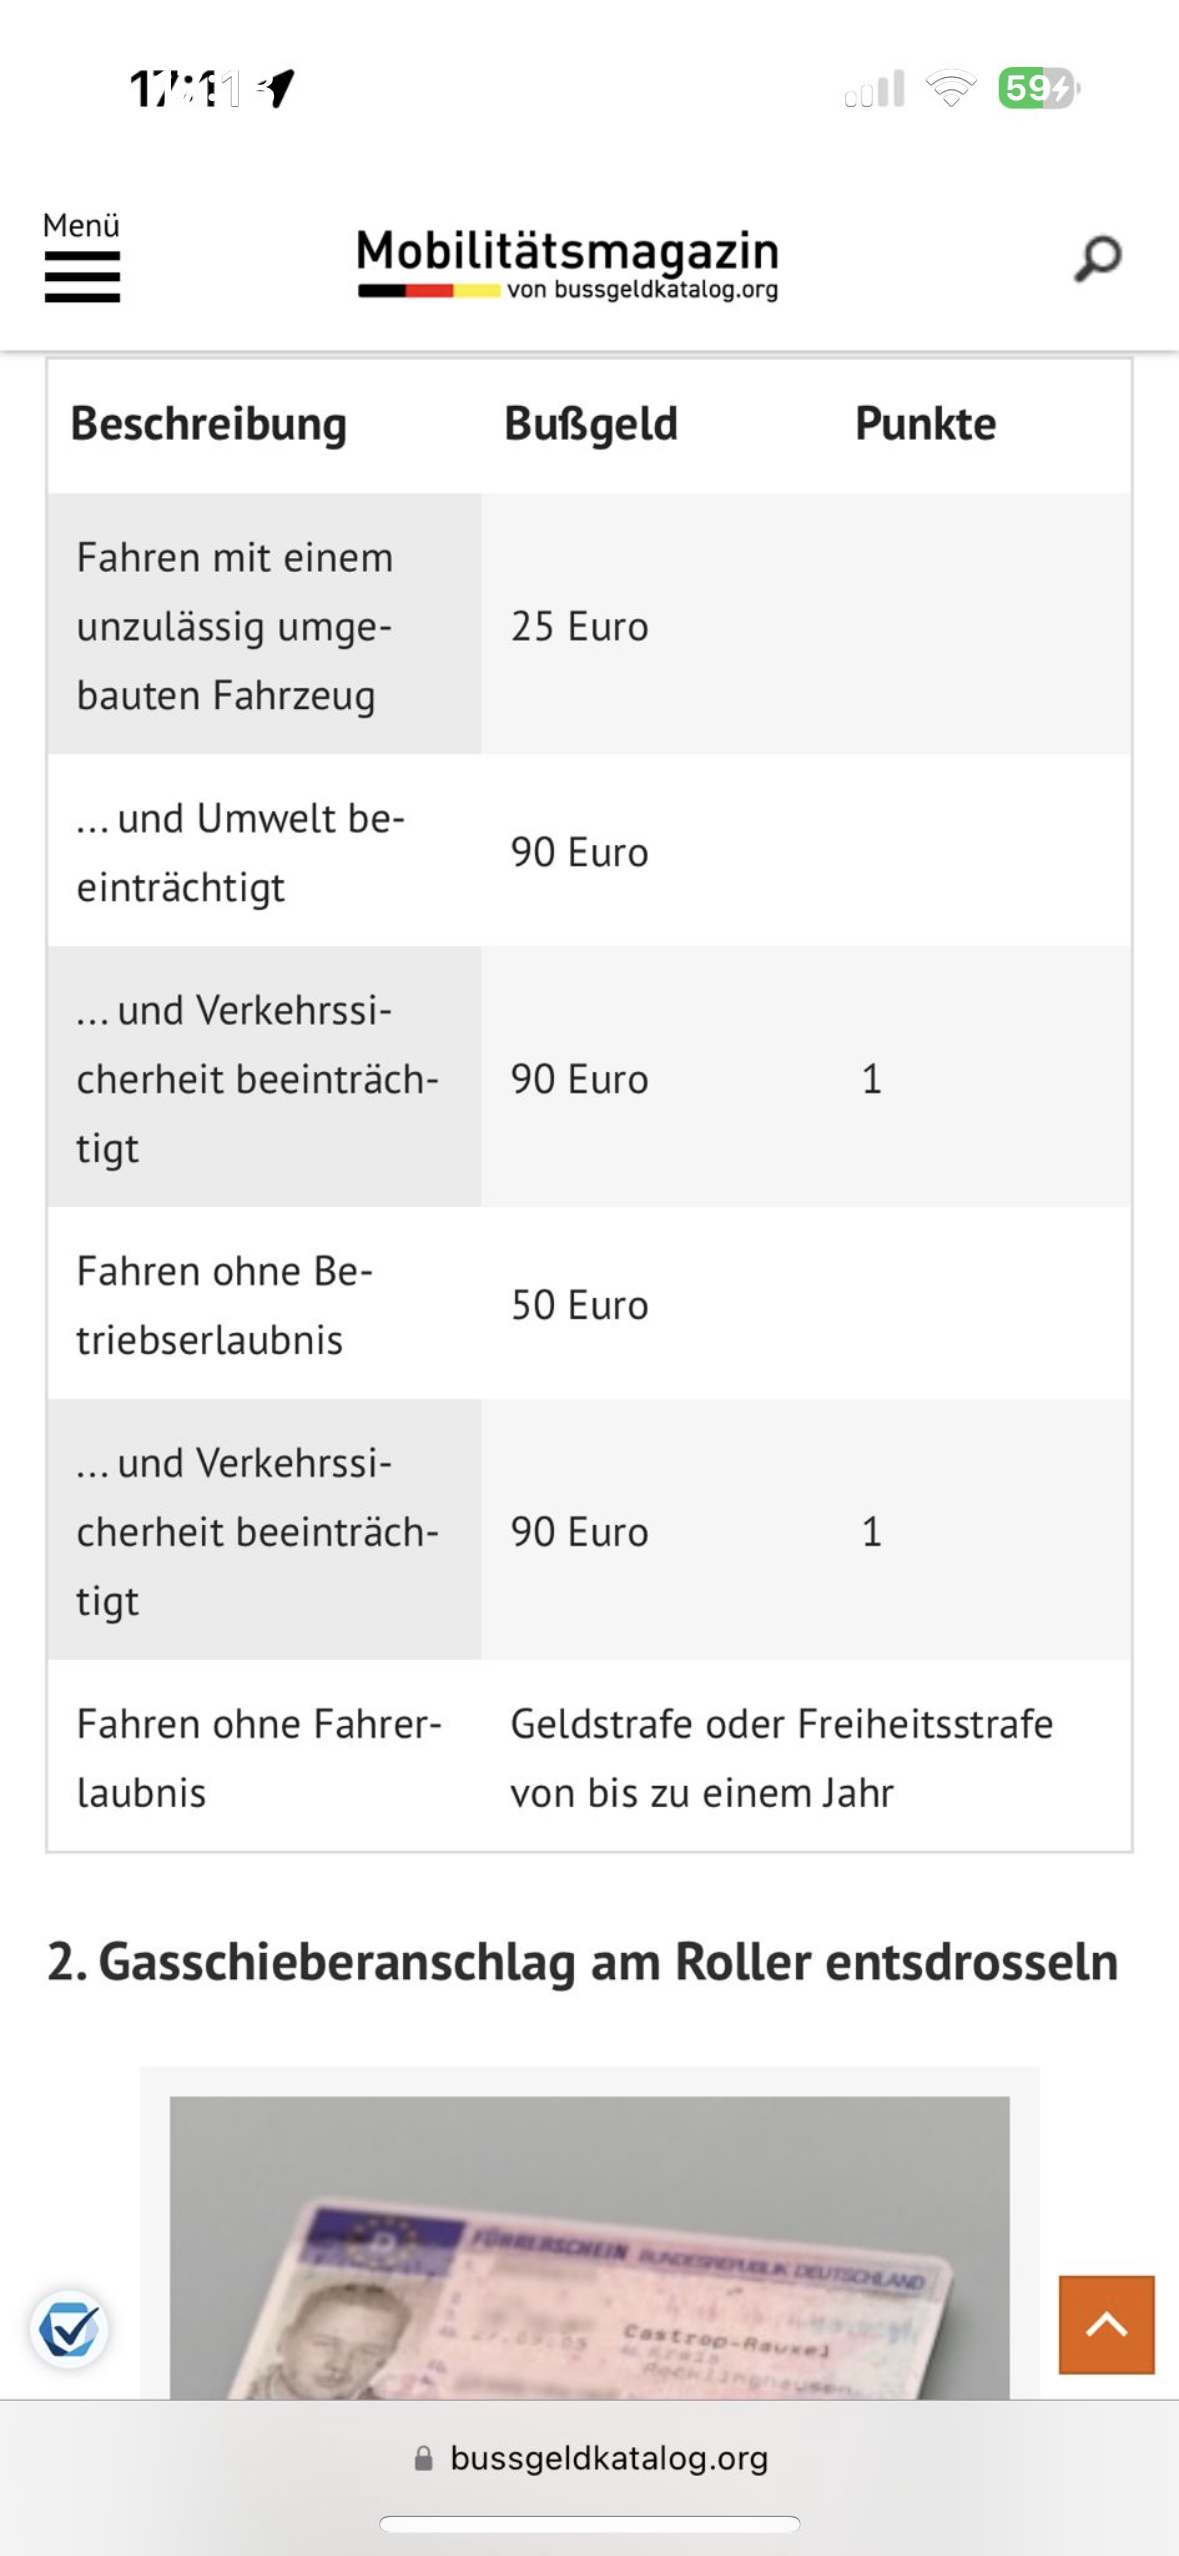Tap the Beschreibung column header

pos(209,424)
